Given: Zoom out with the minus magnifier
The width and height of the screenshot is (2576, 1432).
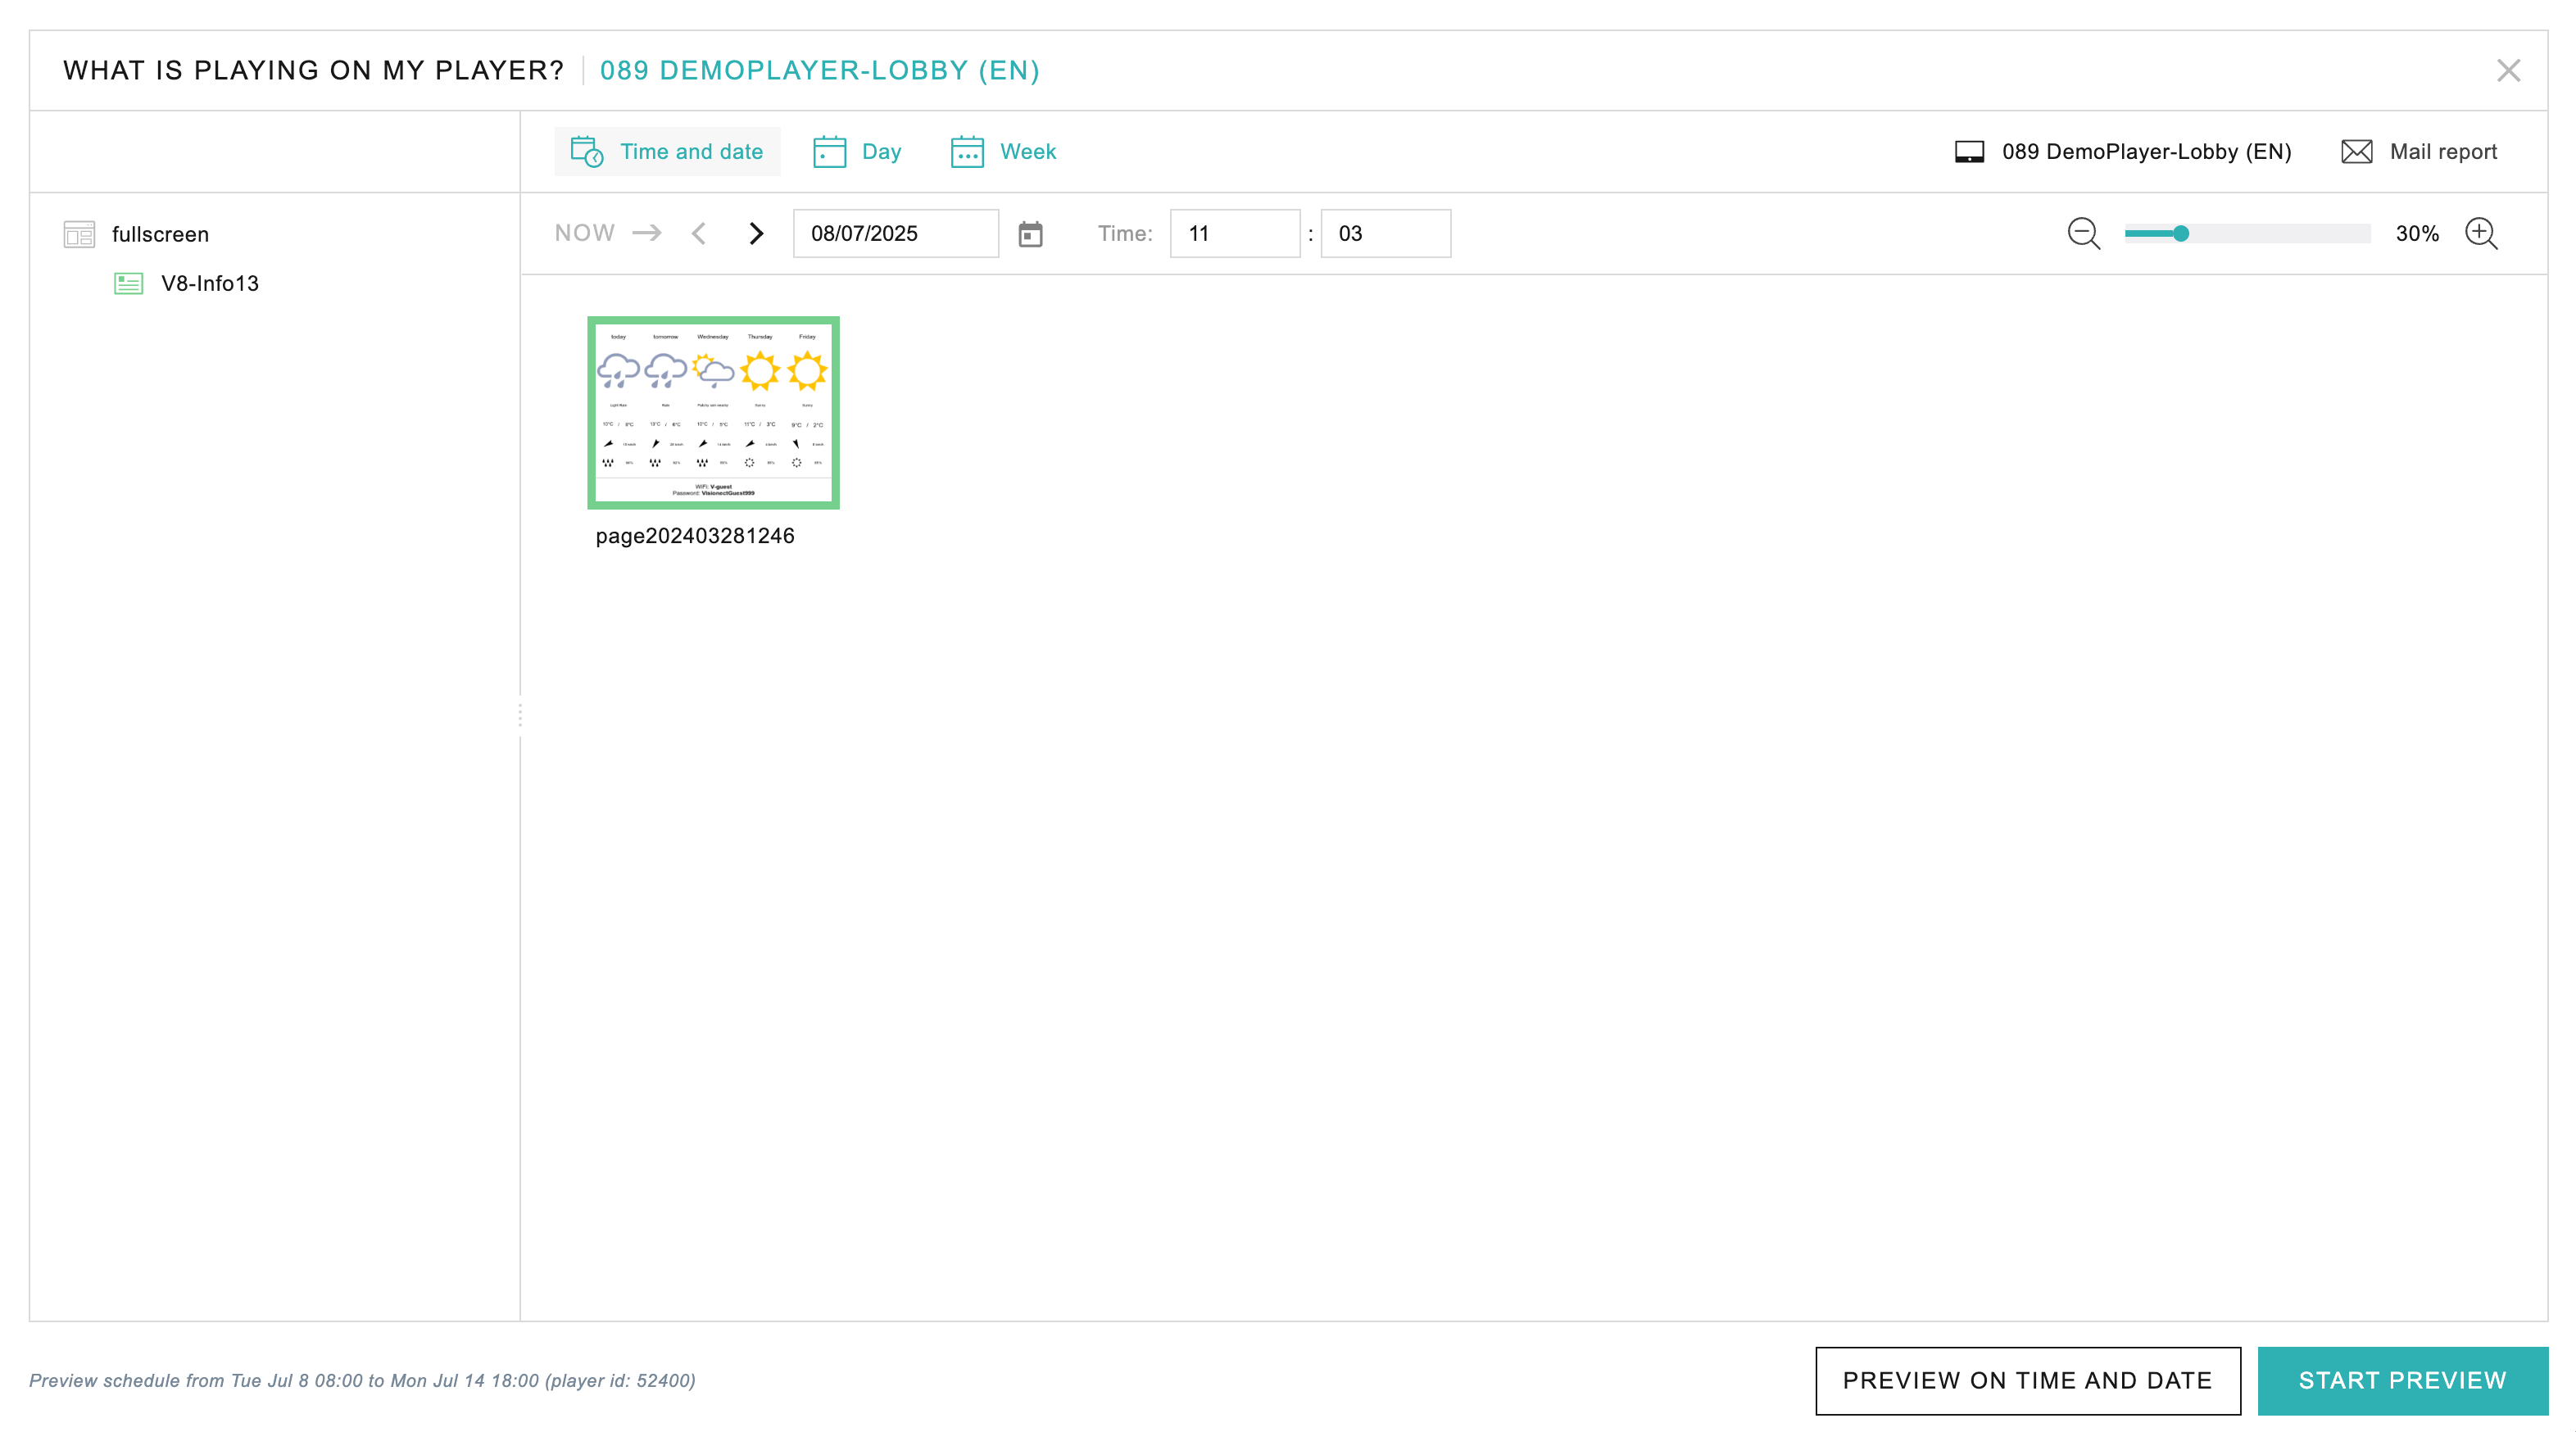Looking at the screenshot, I should (2084, 233).
